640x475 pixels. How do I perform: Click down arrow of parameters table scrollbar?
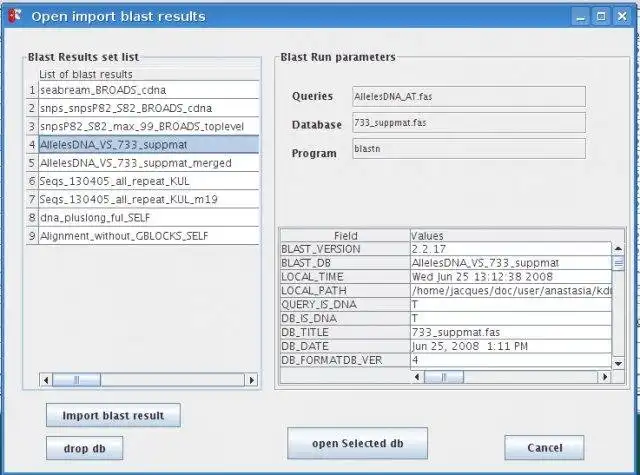[618, 363]
